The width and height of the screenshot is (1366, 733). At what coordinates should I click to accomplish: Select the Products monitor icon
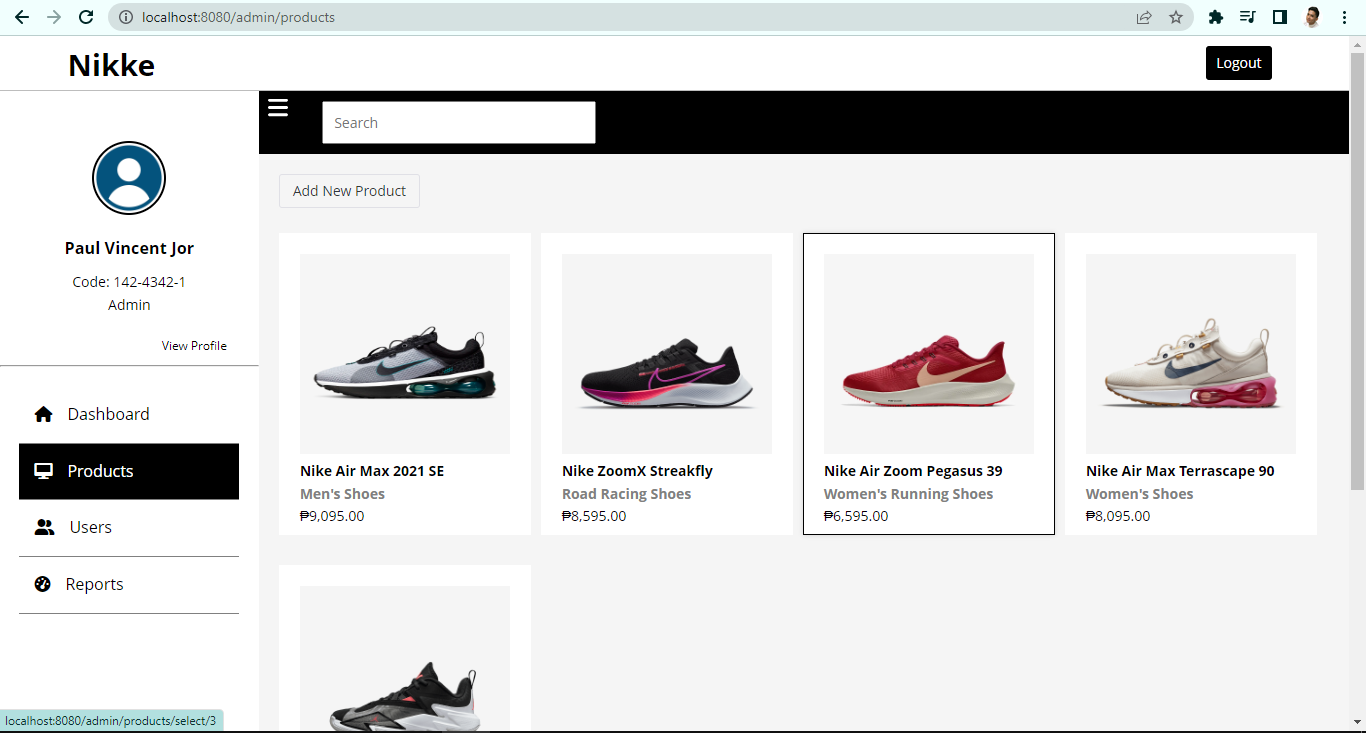pyautogui.click(x=42, y=470)
